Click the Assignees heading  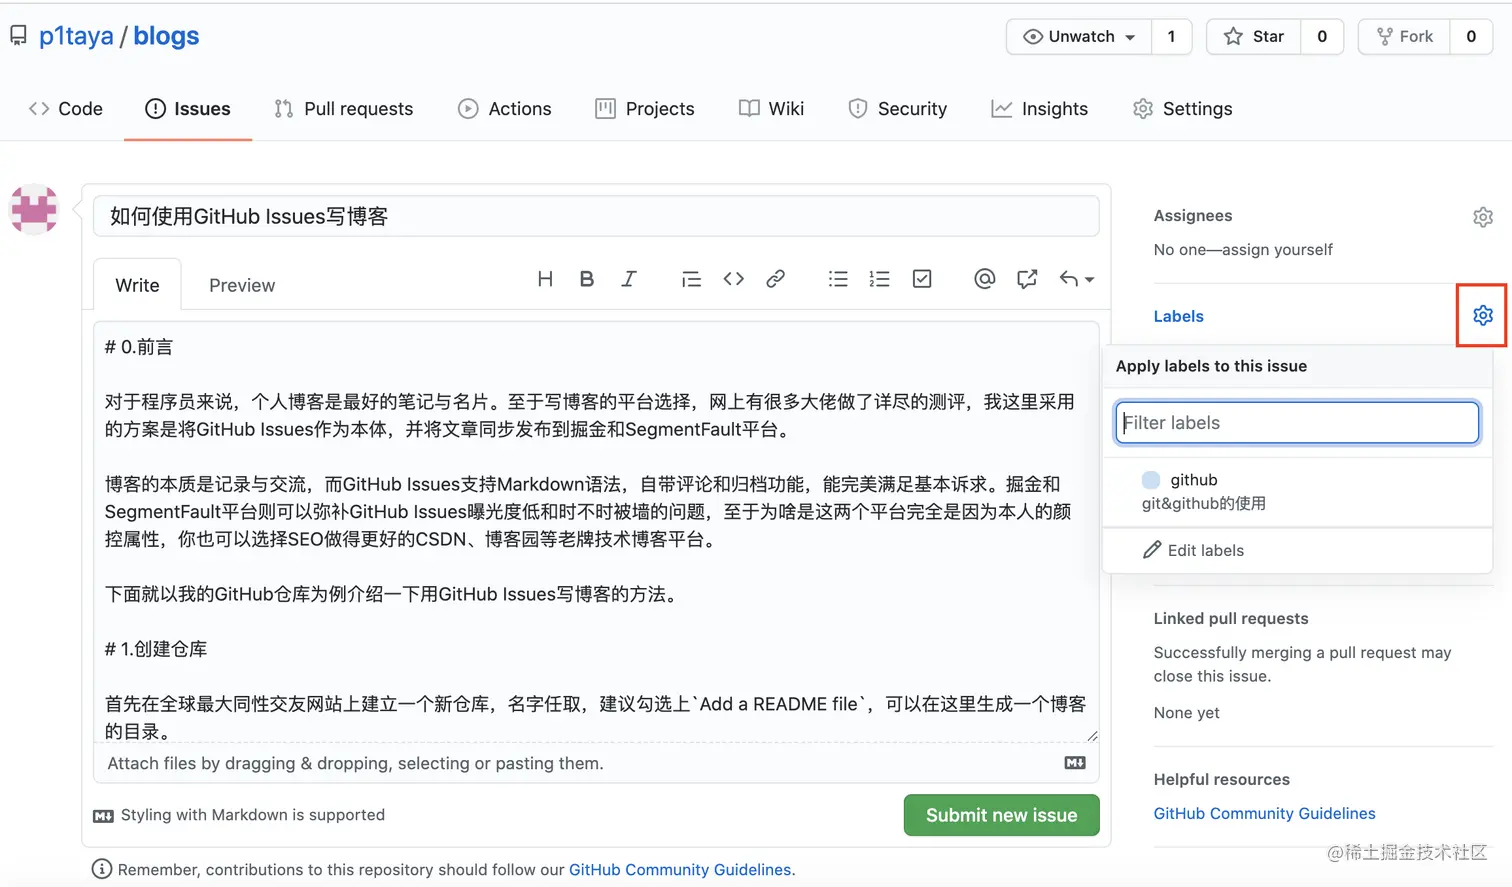pos(1193,216)
